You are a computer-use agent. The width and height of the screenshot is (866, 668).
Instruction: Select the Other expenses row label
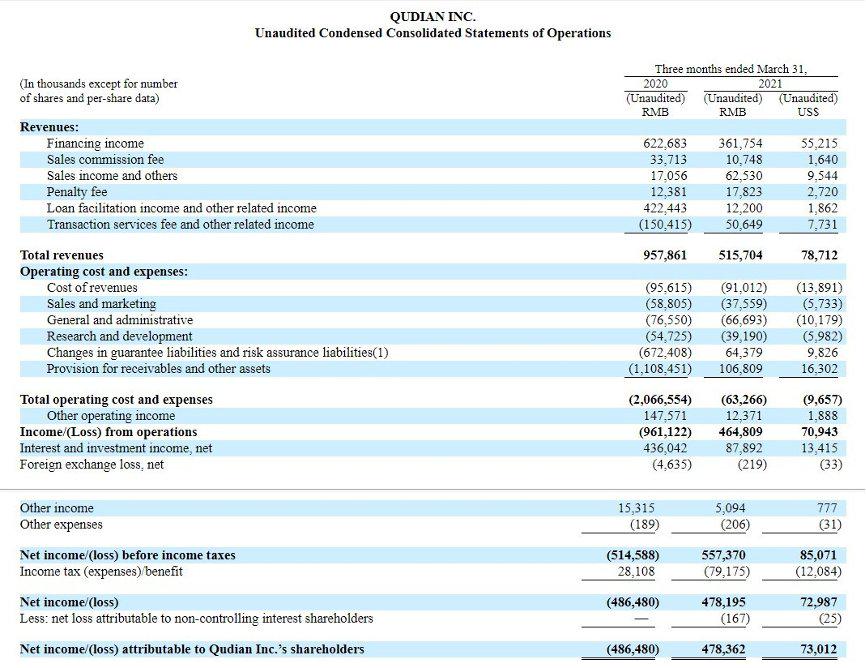(61, 524)
